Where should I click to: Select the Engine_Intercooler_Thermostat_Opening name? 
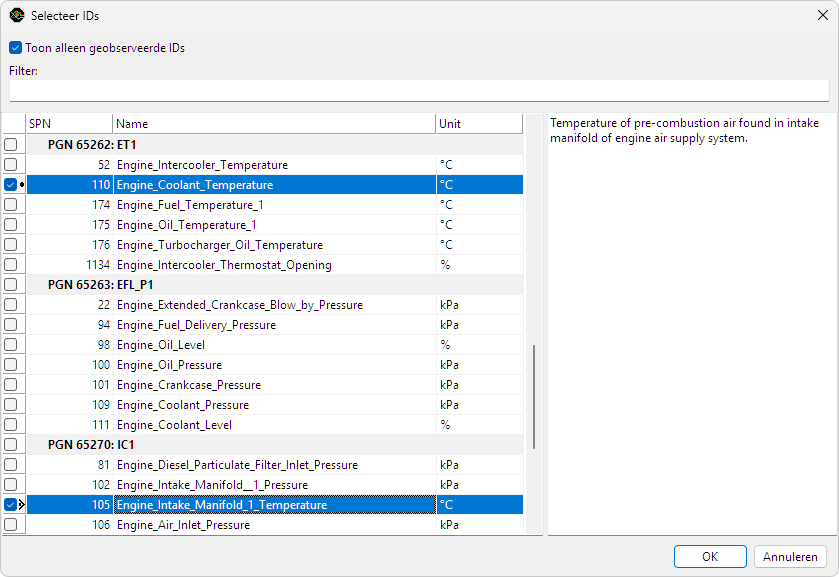click(x=224, y=265)
